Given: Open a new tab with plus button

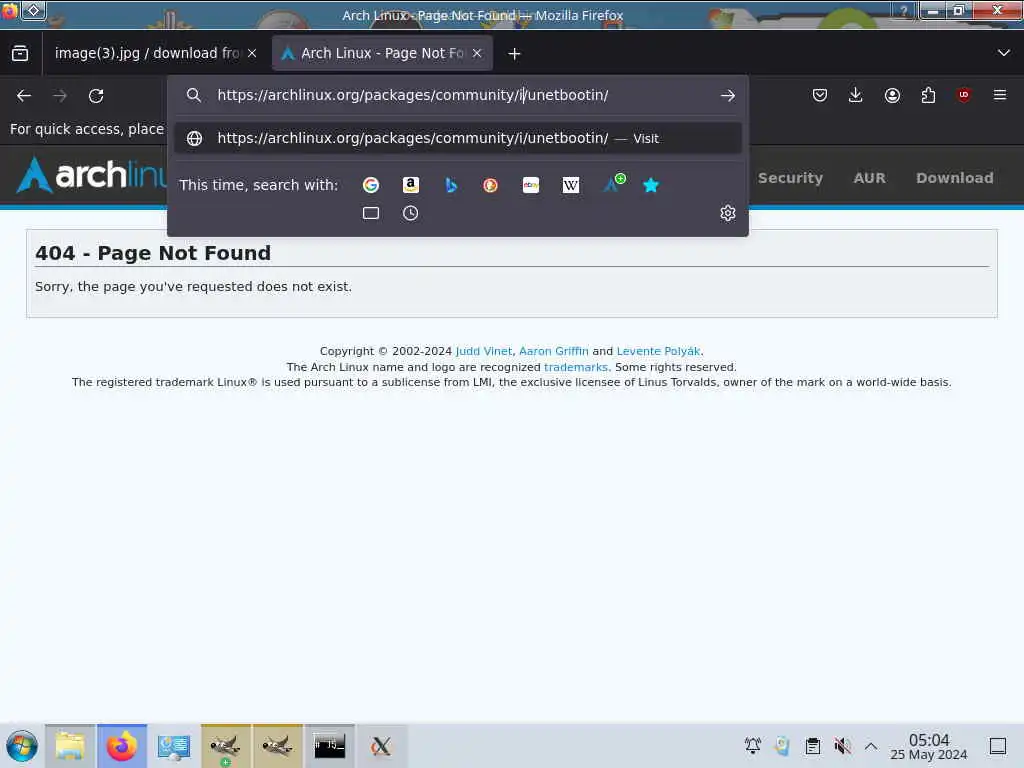Looking at the screenshot, I should point(515,54).
